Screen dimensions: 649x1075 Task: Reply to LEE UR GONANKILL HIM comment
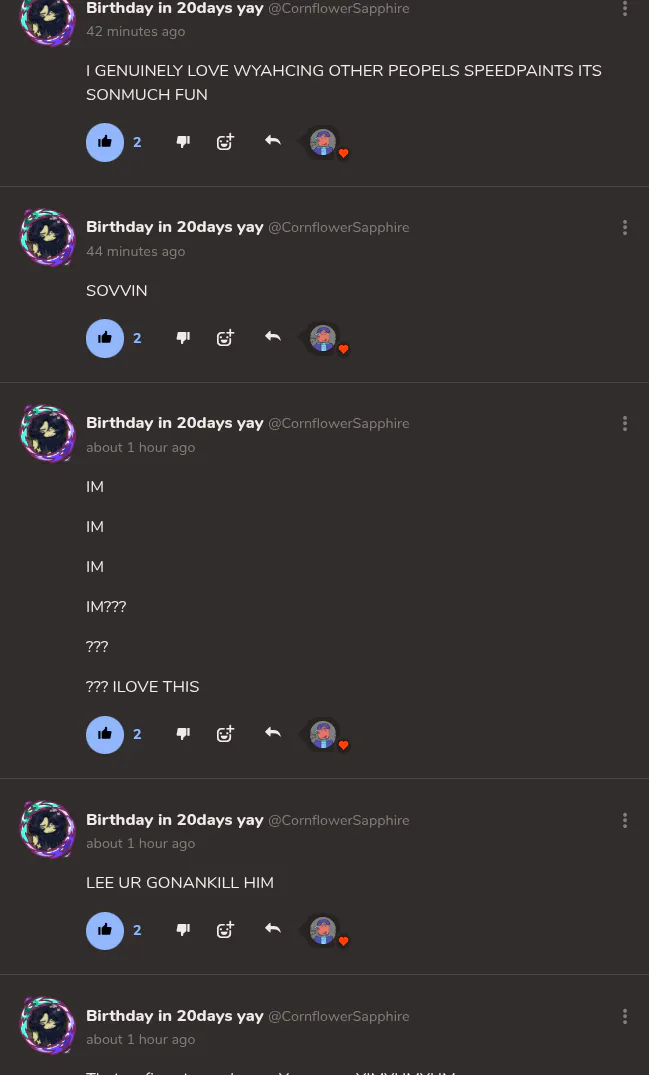[272, 930]
